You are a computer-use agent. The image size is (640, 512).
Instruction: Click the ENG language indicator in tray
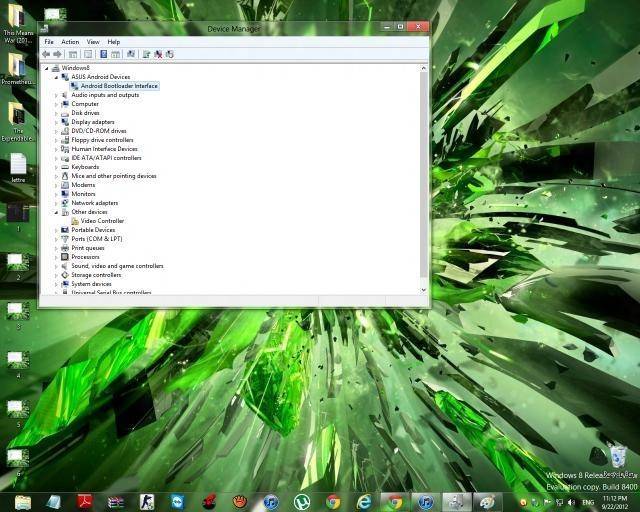[x=588, y=503]
